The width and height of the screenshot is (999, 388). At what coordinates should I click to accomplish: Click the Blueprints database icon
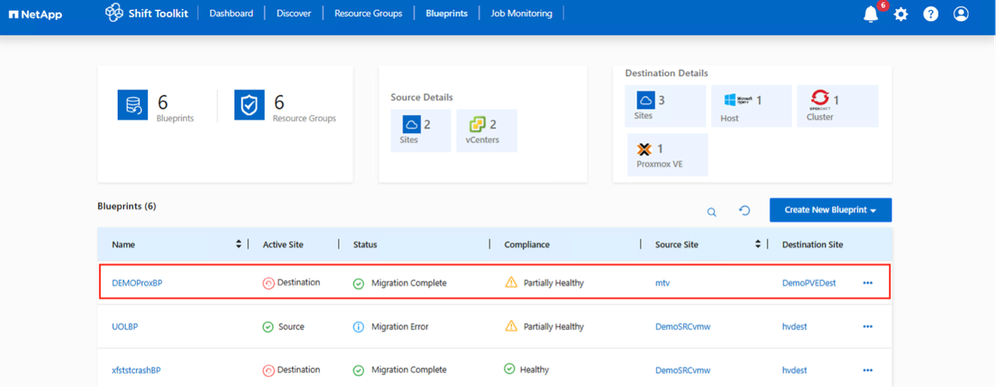coord(133,105)
